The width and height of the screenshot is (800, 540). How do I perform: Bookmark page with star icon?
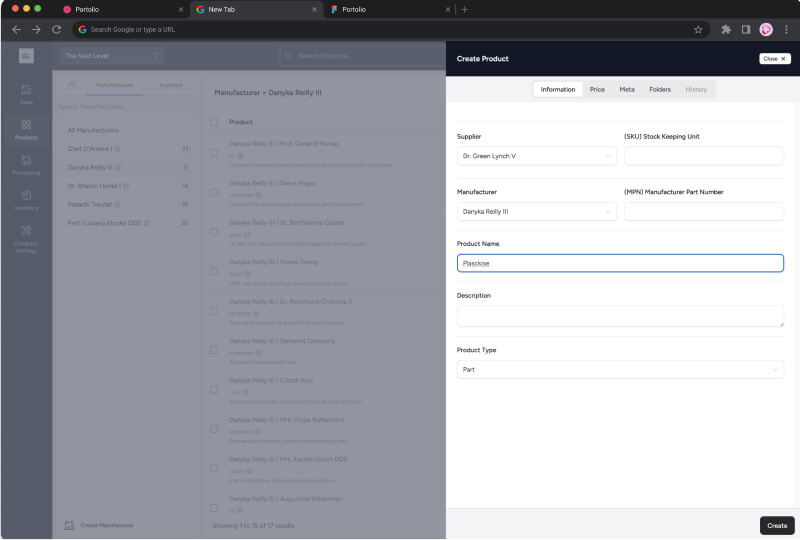click(698, 30)
